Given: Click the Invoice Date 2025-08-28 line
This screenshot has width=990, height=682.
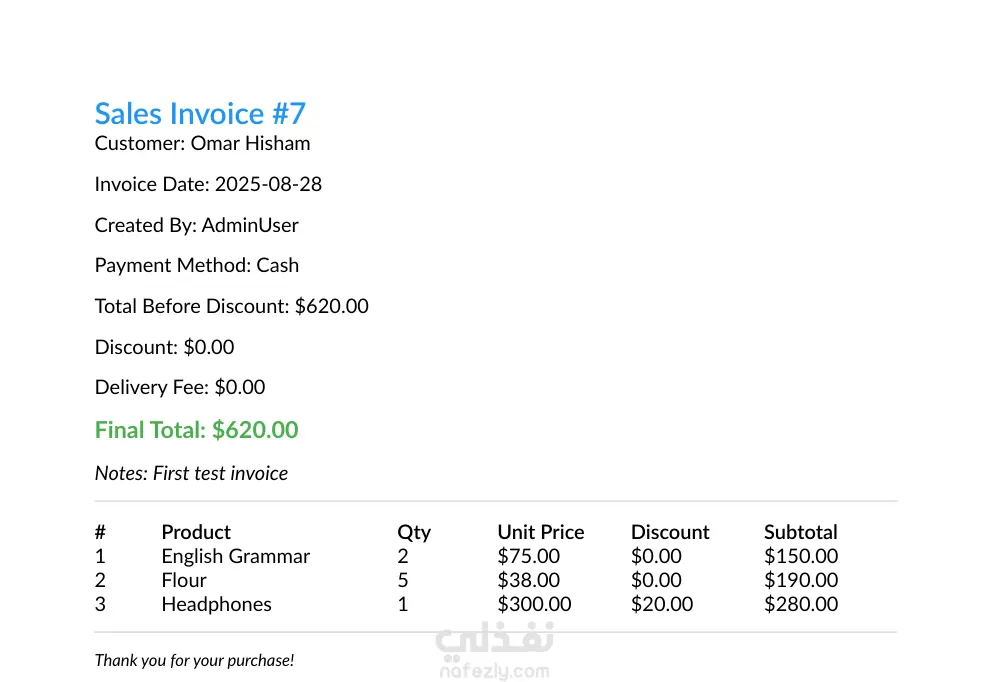Looking at the screenshot, I should [x=208, y=184].
